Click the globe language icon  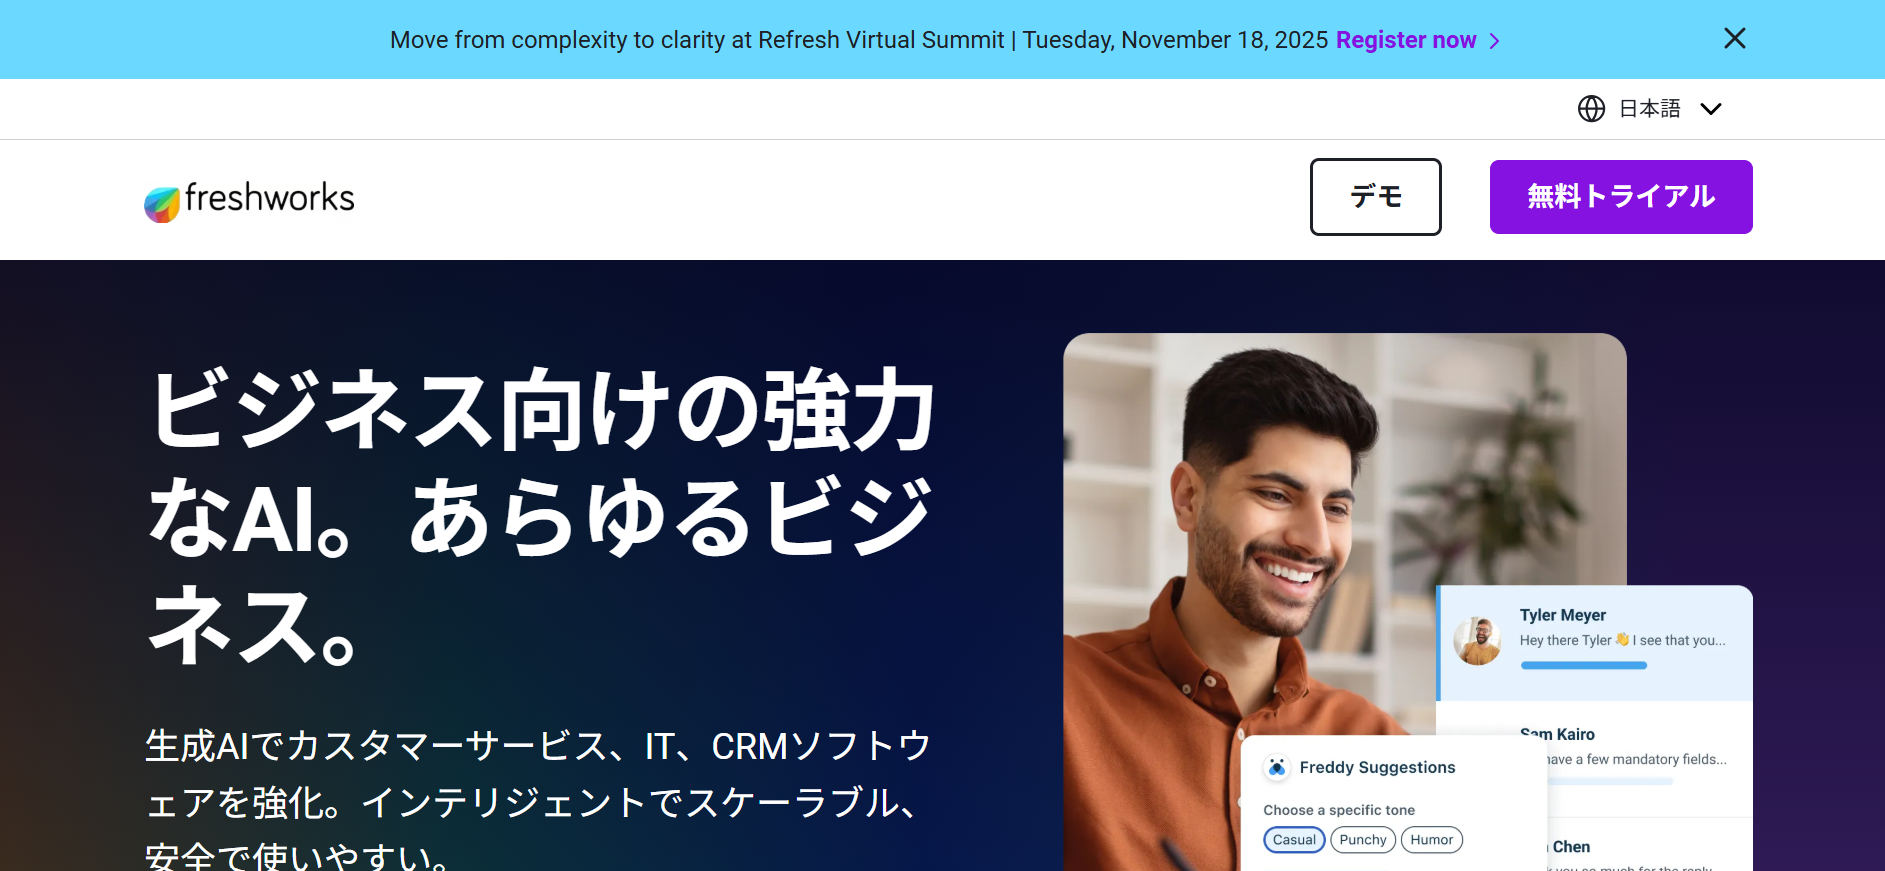(x=1591, y=108)
